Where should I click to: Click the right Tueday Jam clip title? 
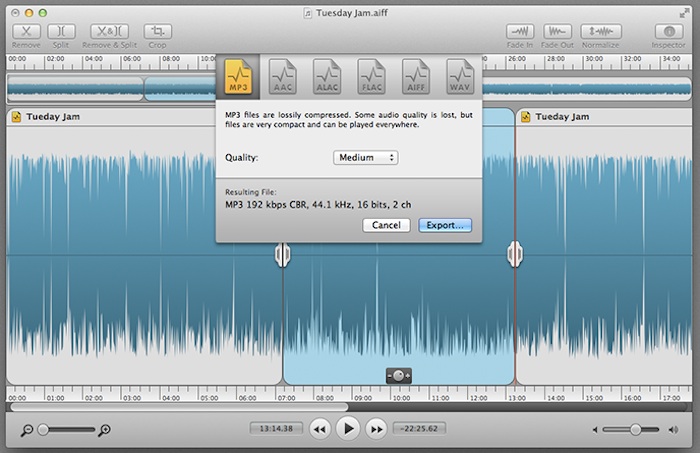point(562,117)
